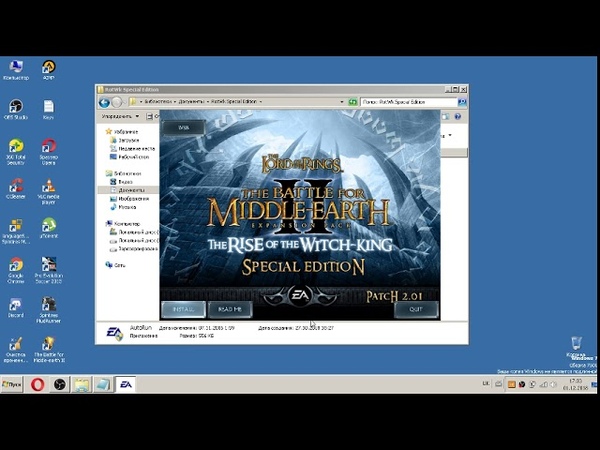
Task: Go back in Explorer window
Action: pyautogui.click(x=104, y=102)
